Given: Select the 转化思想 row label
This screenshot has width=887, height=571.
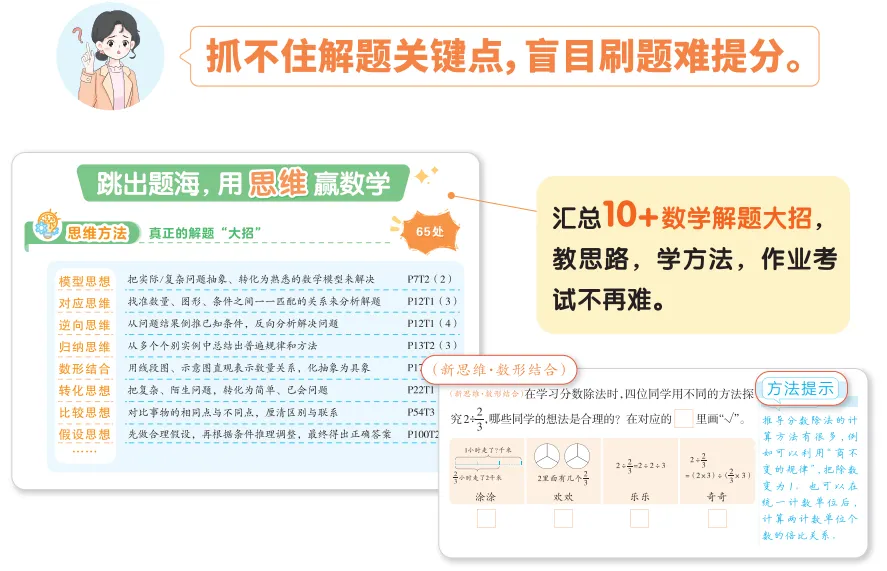Looking at the screenshot, I should click(84, 390).
